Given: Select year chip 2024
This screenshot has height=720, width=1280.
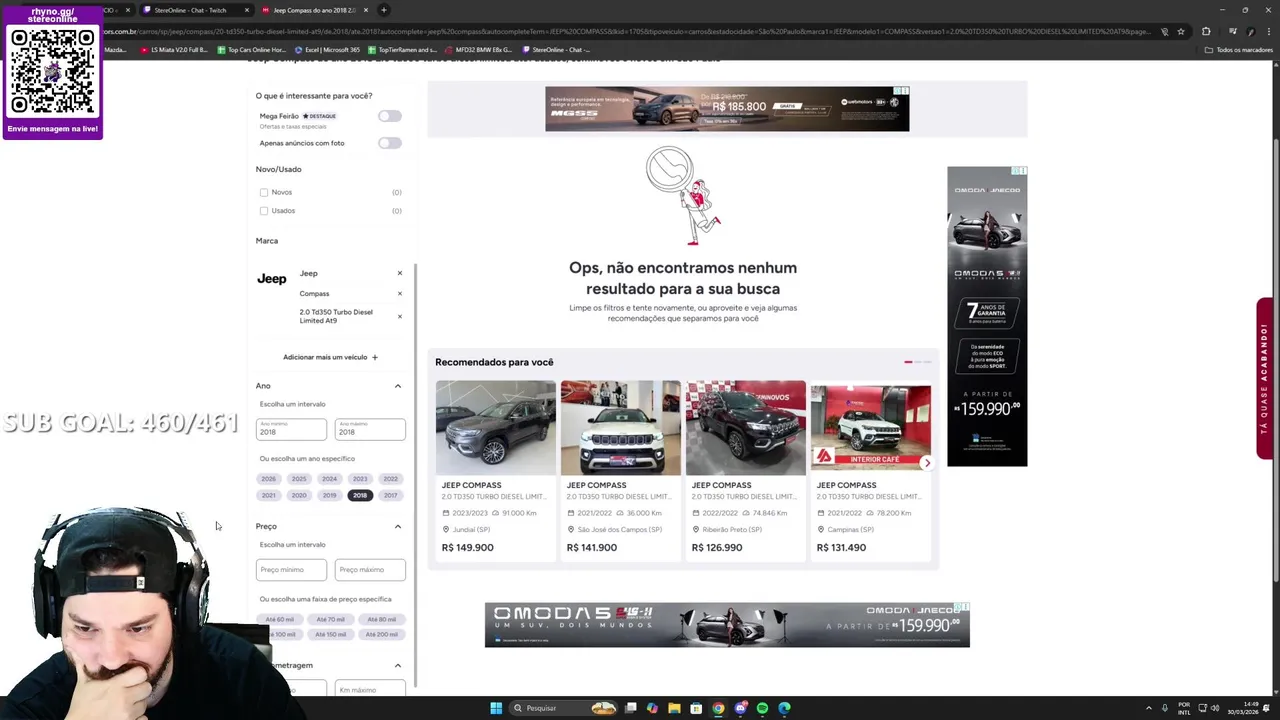Looking at the screenshot, I should [329, 479].
